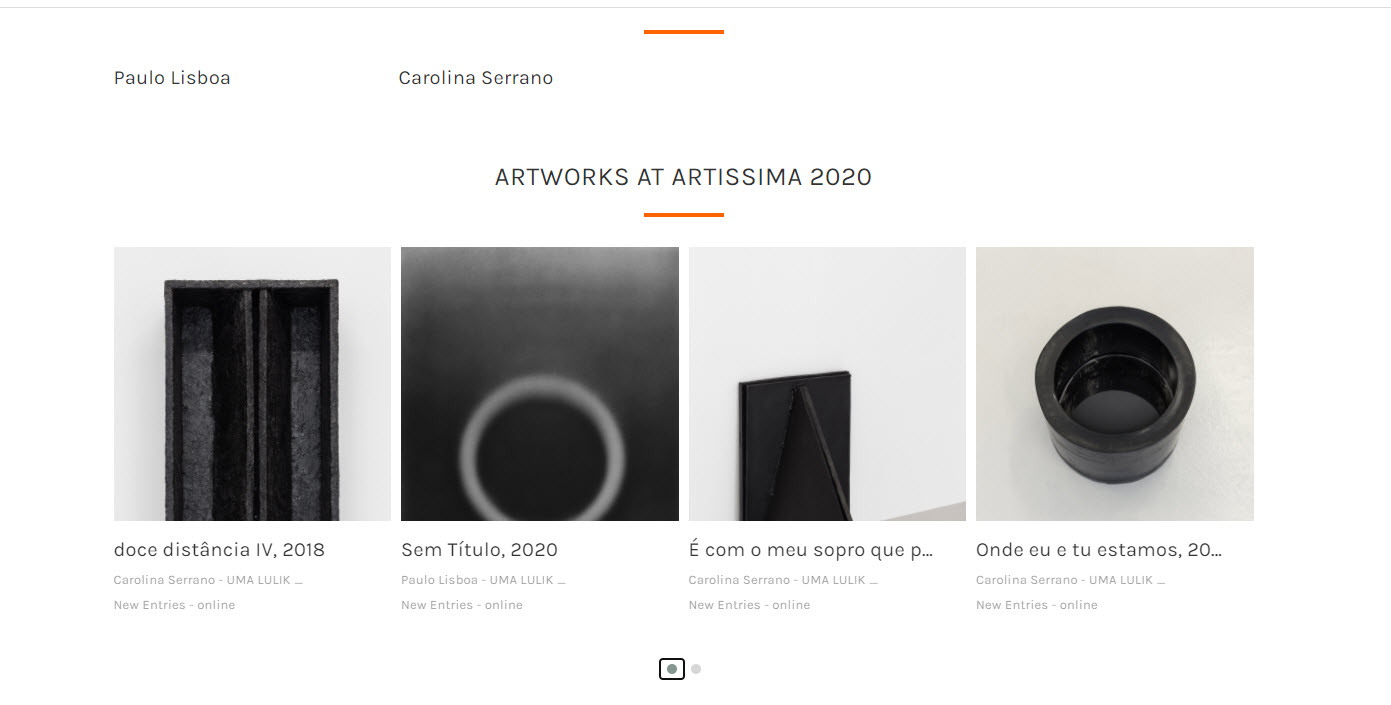Click the artist-gallery line under 'Onde eu e tu estamos'

[x=1069, y=580]
